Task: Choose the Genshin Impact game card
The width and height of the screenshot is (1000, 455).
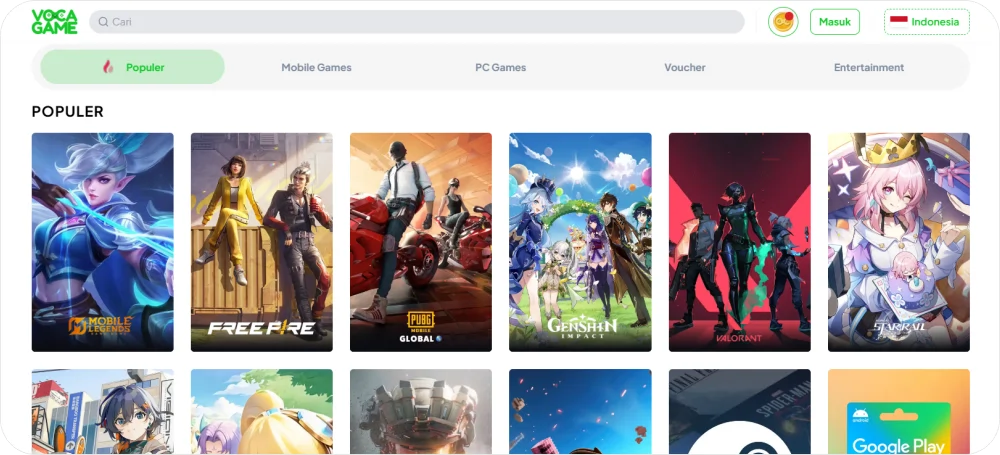Action: click(x=580, y=242)
